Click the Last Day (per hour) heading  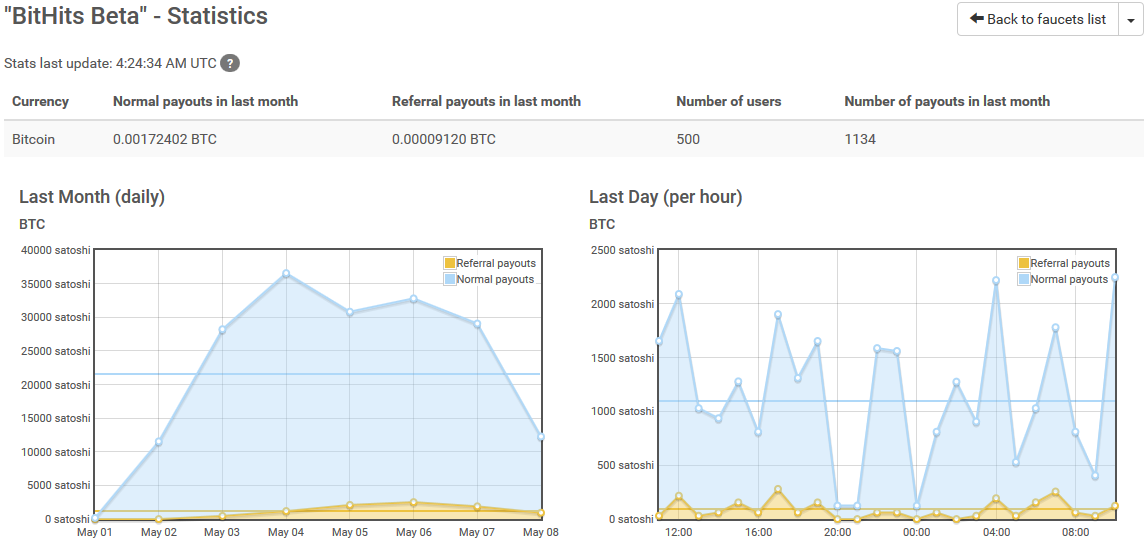point(666,197)
